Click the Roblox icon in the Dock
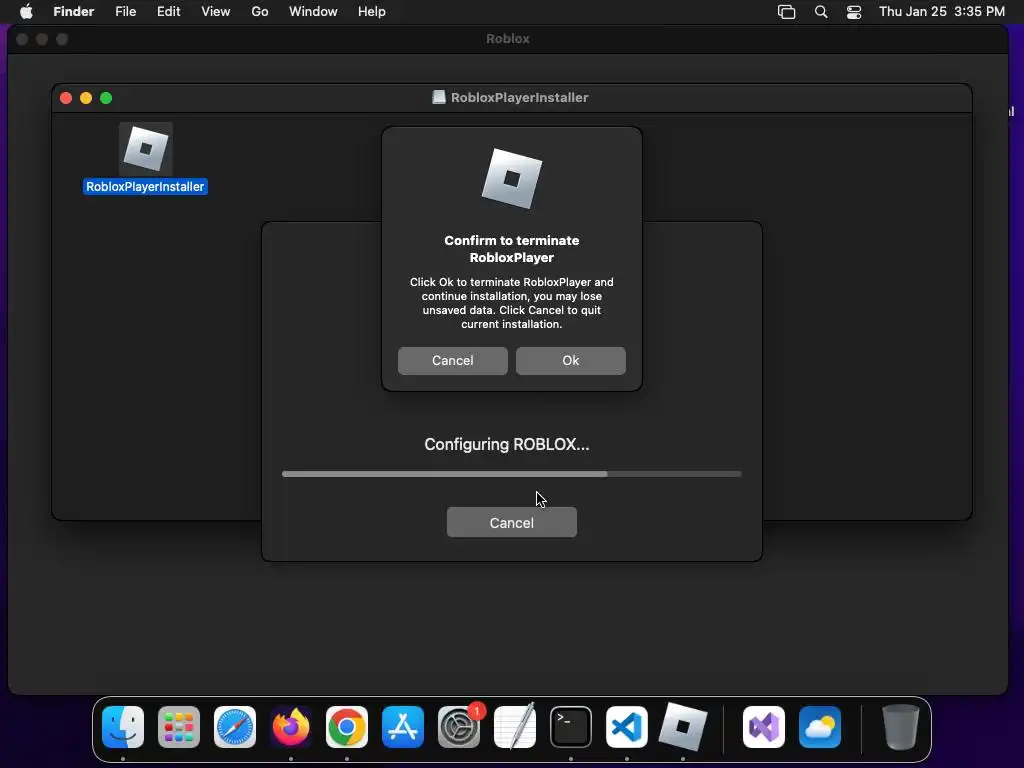The width and height of the screenshot is (1024, 768). click(x=683, y=727)
